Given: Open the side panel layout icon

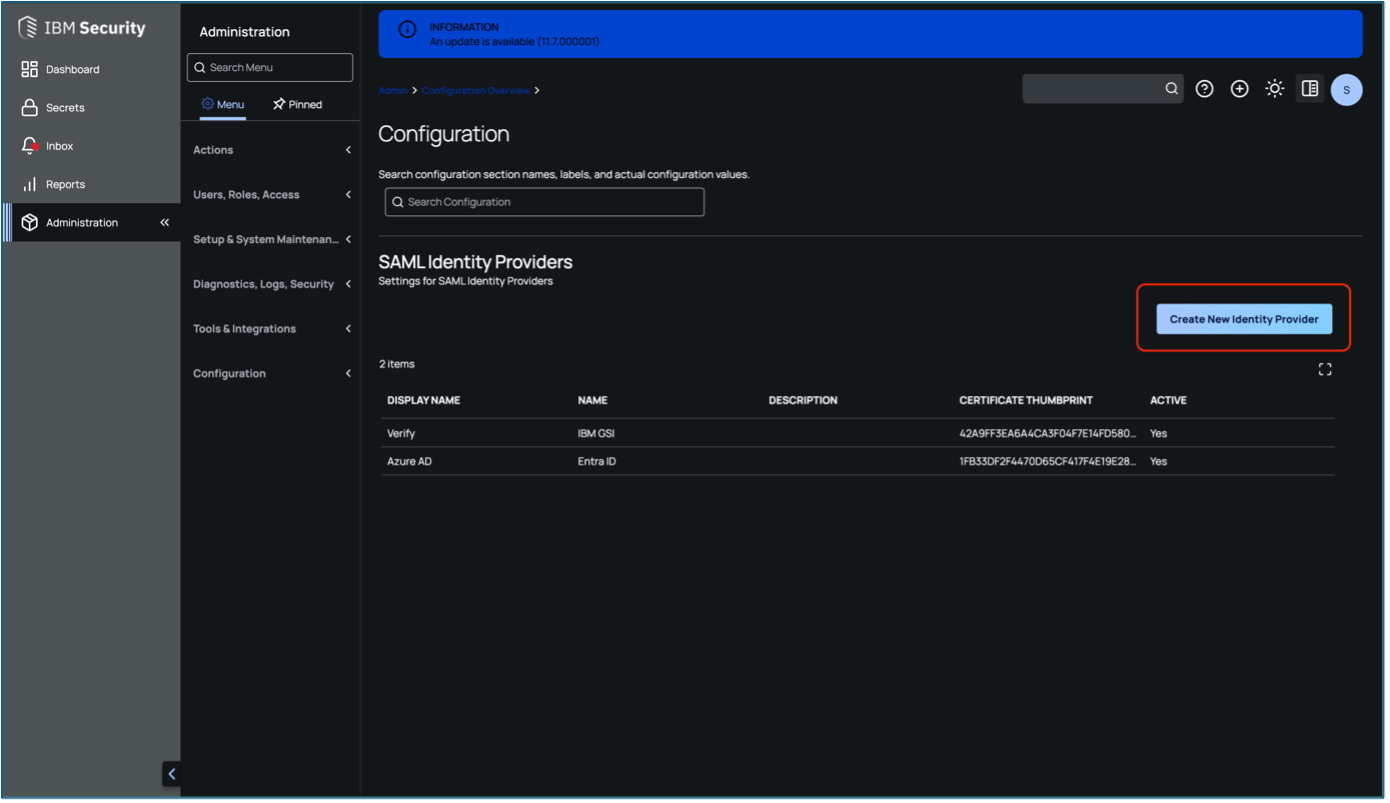Looking at the screenshot, I should [1310, 89].
